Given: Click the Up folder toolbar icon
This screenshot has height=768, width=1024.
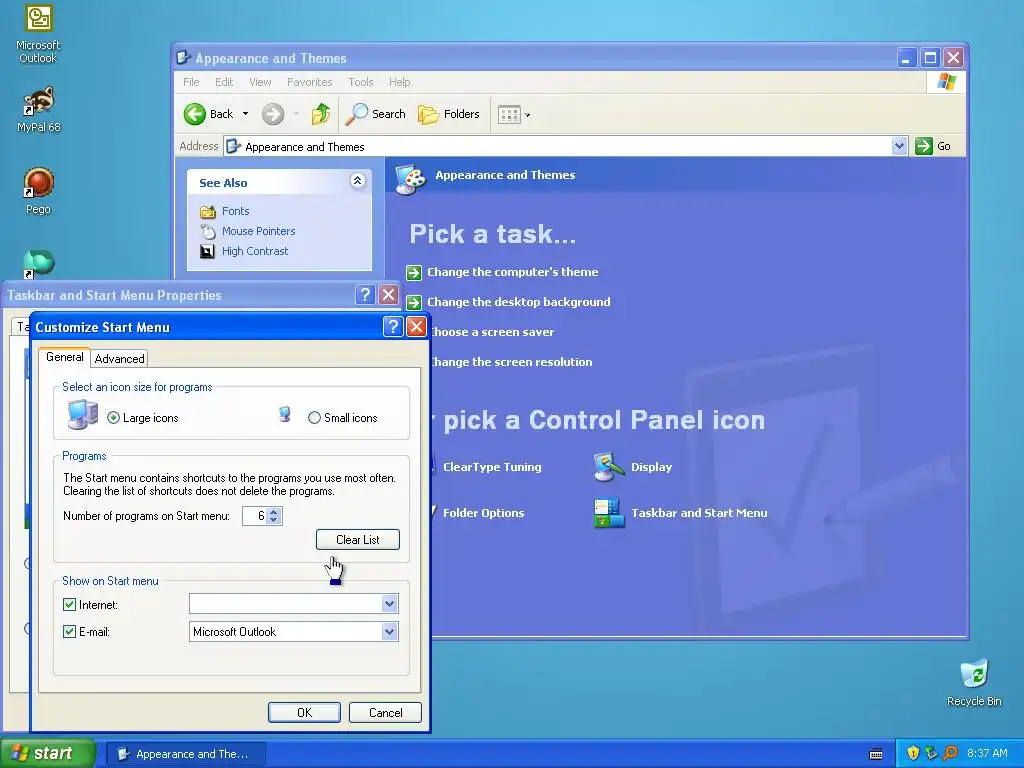Looking at the screenshot, I should click(321, 114).
